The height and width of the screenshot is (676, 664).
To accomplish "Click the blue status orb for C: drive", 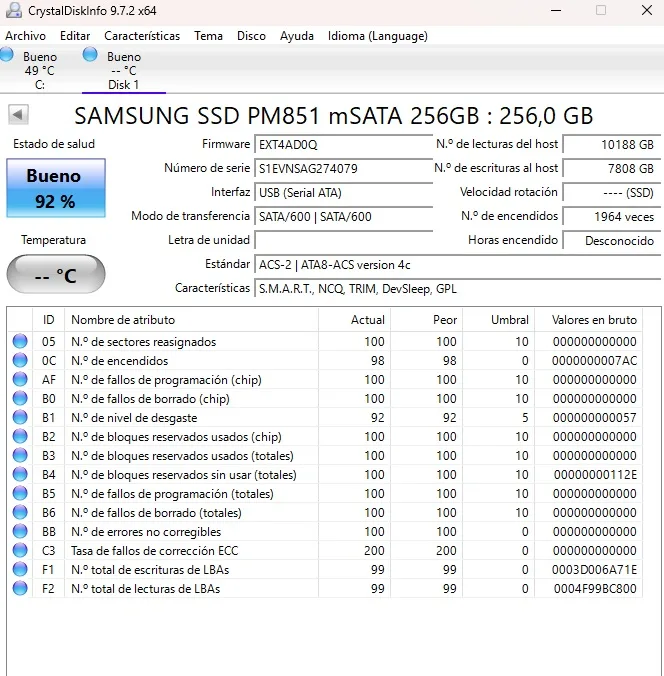I will 6,55.
